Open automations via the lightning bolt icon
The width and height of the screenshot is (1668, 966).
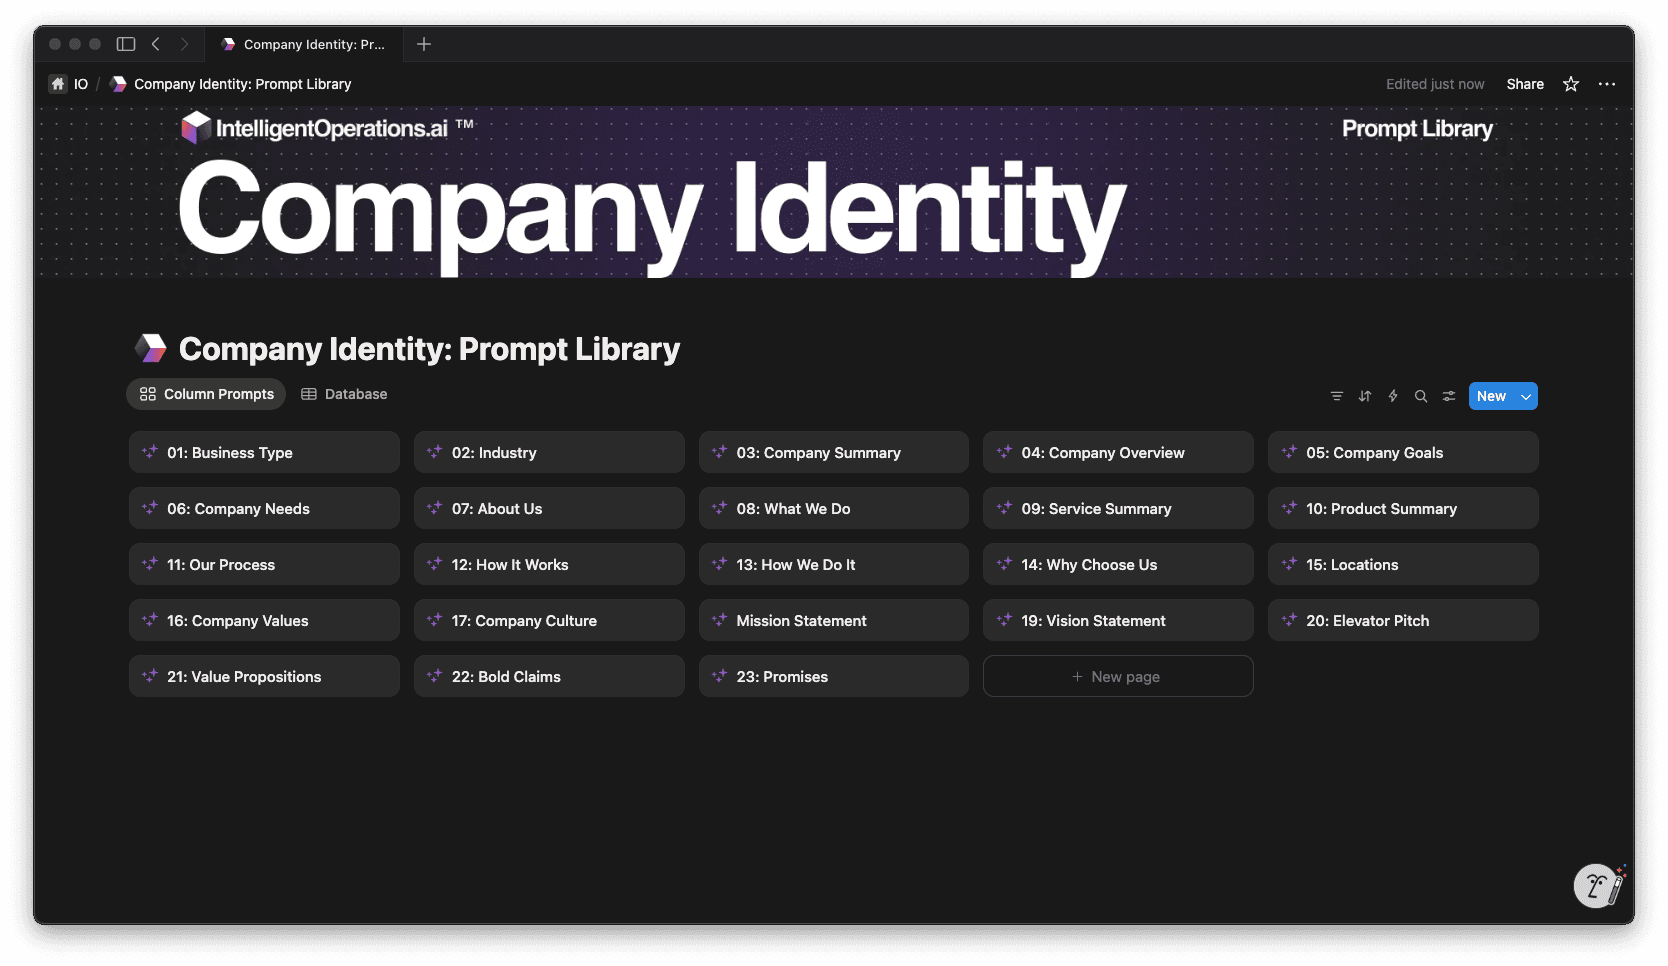(1393, 395)
